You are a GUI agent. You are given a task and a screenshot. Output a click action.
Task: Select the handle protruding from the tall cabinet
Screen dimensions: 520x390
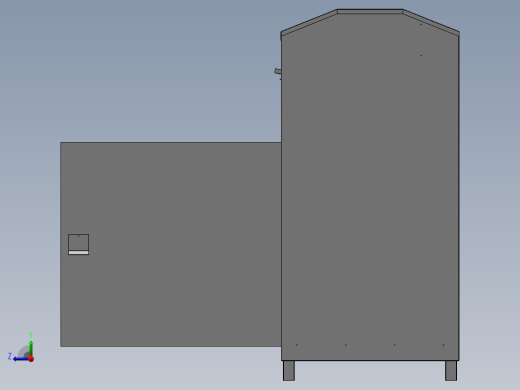point(278,71)
